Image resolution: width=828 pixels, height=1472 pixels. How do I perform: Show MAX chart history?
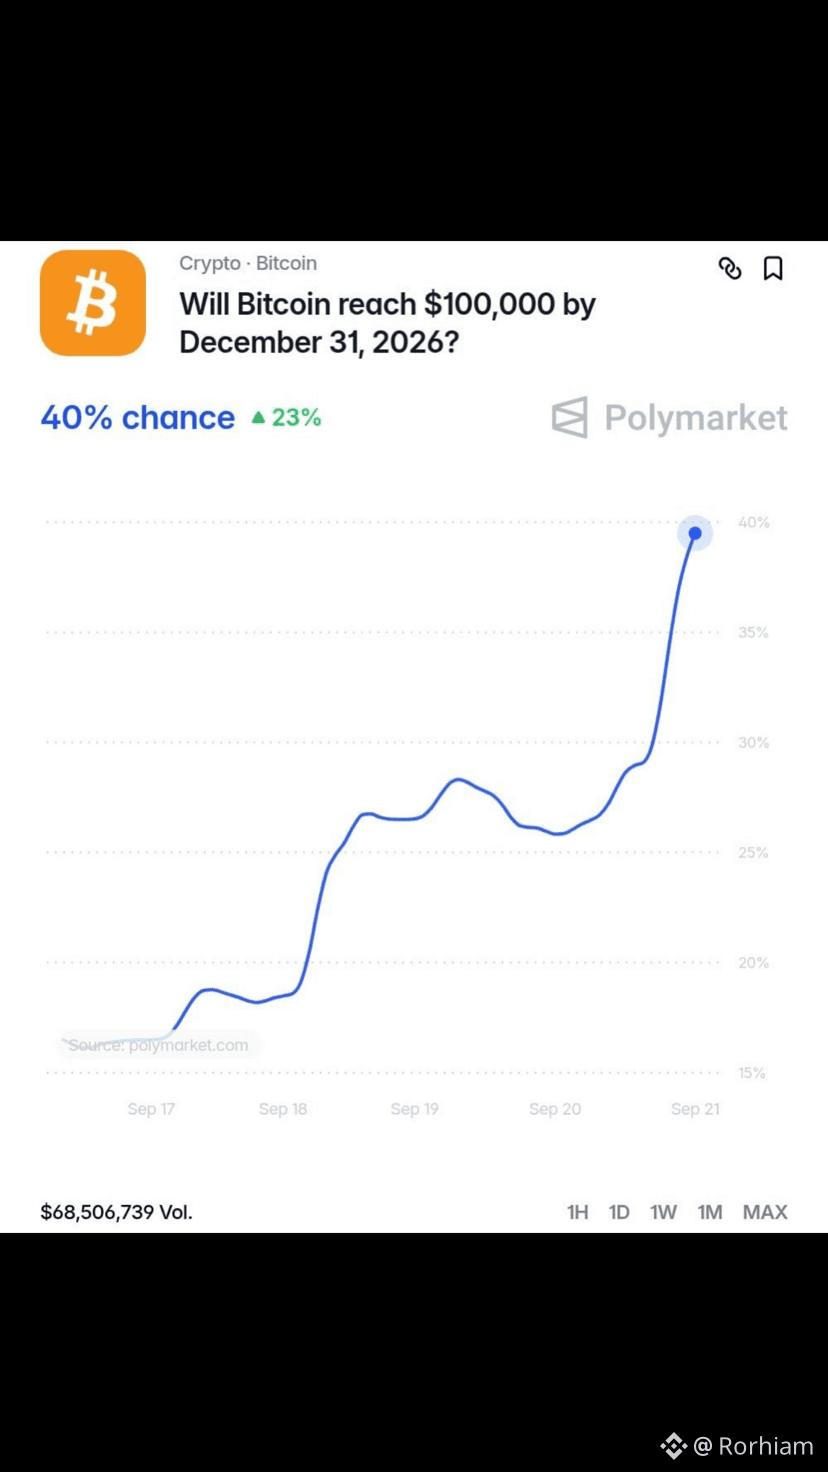pos(765,1212)
